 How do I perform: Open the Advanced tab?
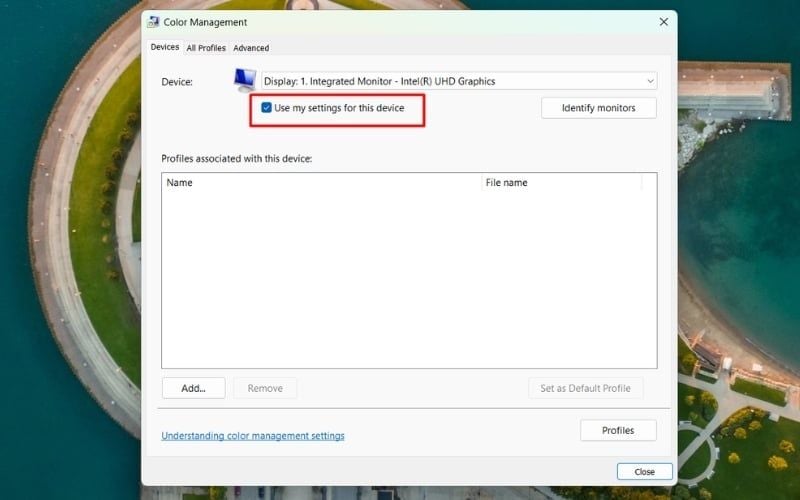(251, 48)
